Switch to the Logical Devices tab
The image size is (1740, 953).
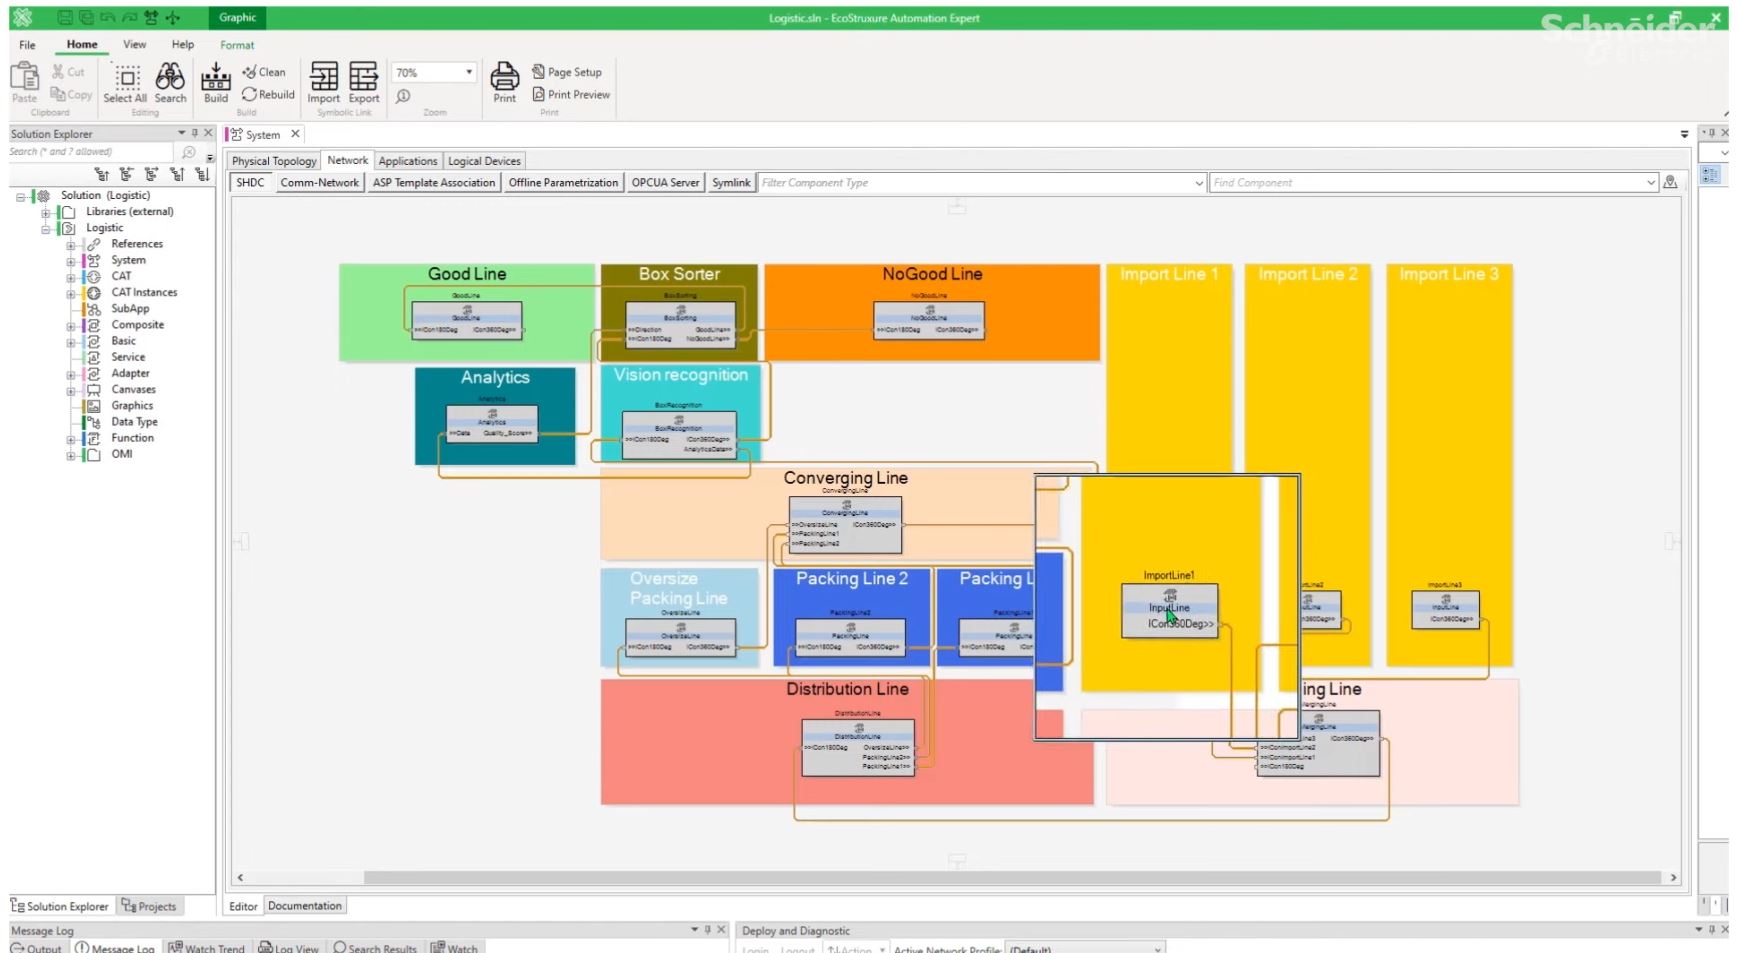484,161
